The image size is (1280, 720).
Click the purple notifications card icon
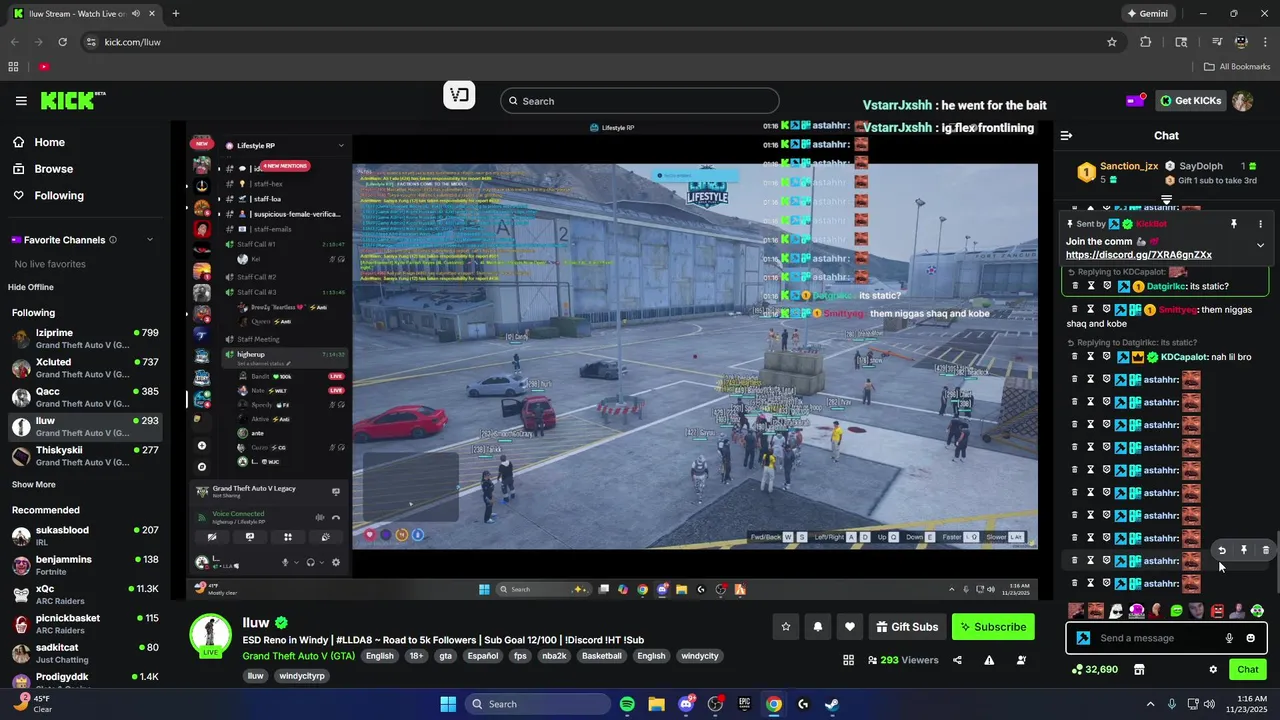(x=1135, y=100)
